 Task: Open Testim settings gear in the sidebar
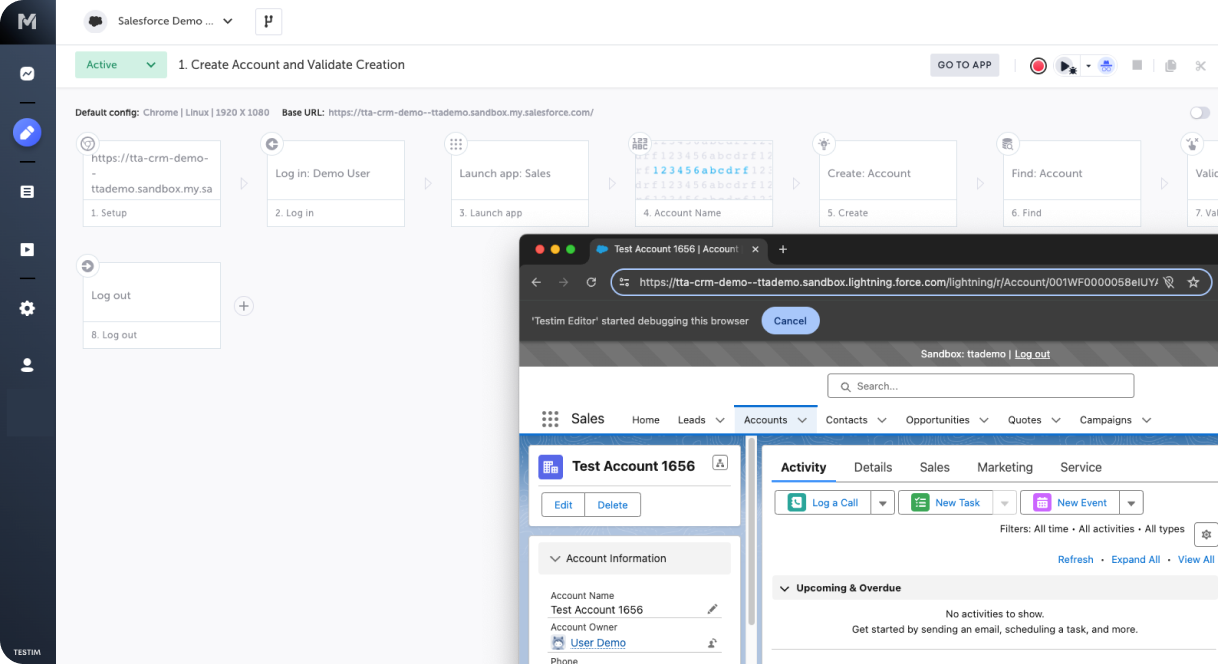[28, 308]
